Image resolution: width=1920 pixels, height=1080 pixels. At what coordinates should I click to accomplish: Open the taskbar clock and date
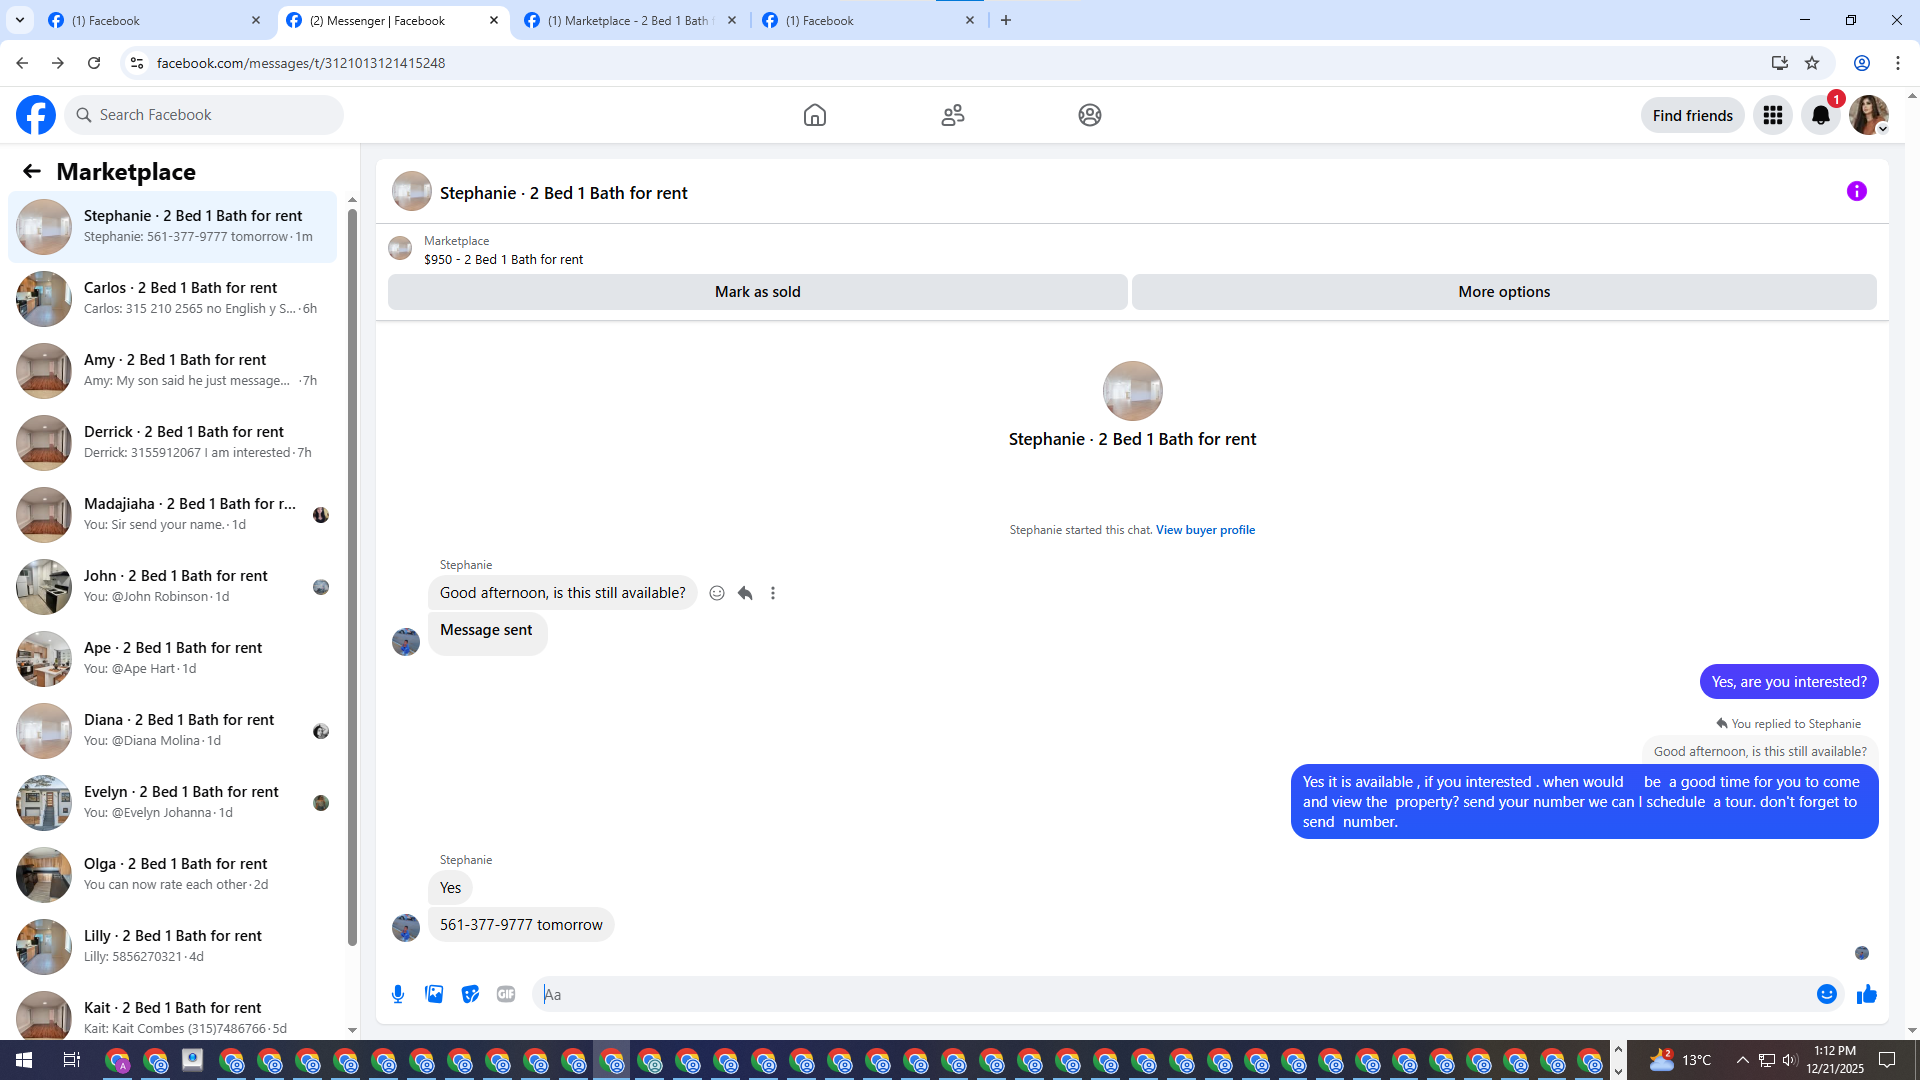(1835, 1060)
